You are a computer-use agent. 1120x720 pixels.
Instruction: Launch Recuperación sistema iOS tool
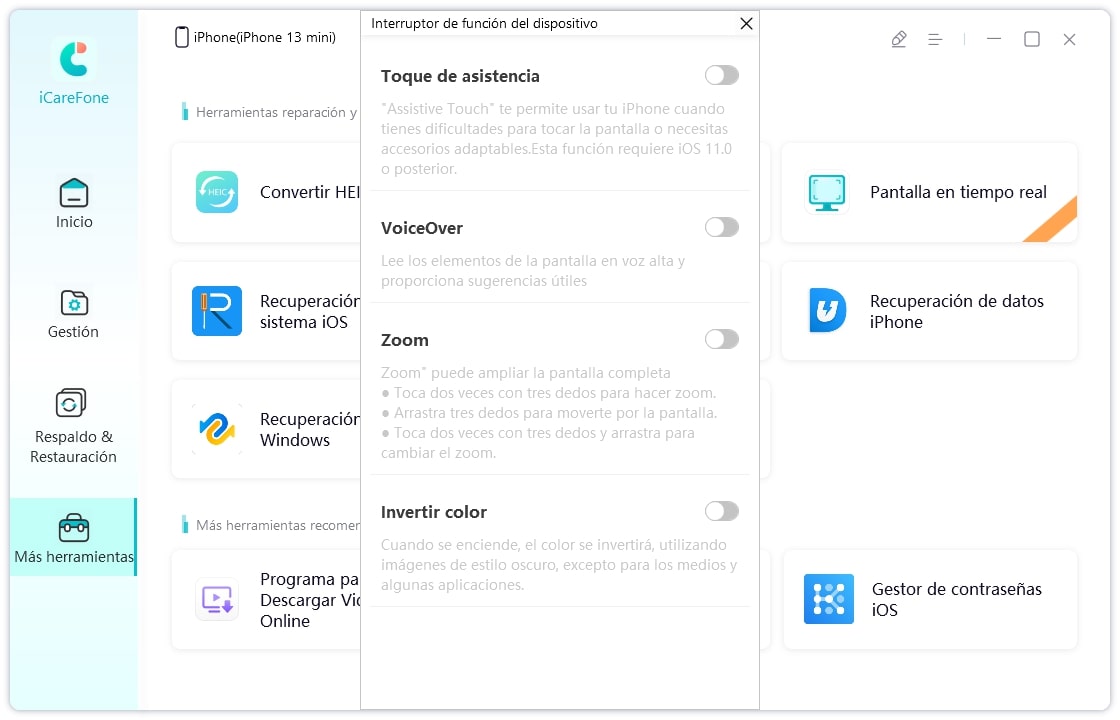(217, 311)
